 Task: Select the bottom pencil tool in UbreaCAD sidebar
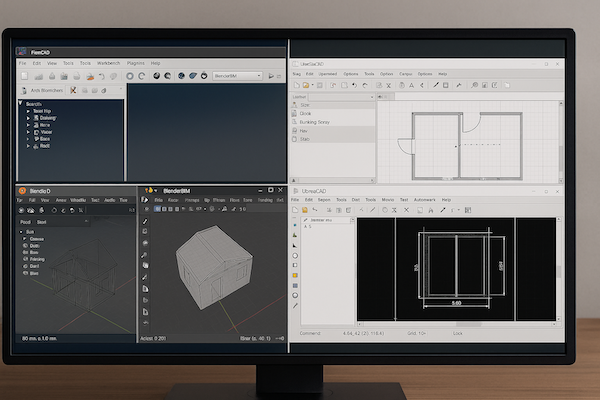(x=295, y=305)
